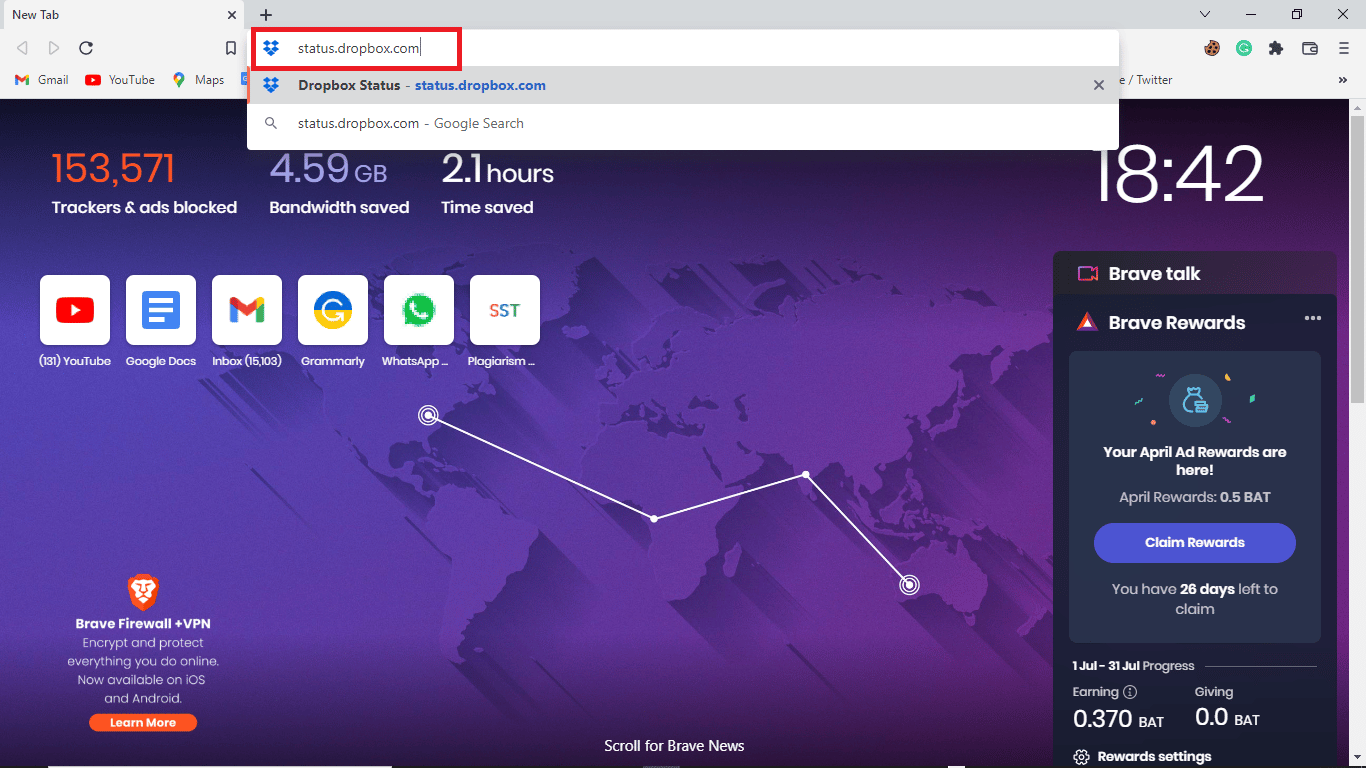
Task: Click Learn More for Brave Firewall +VPN
Action: click(143, 722)
